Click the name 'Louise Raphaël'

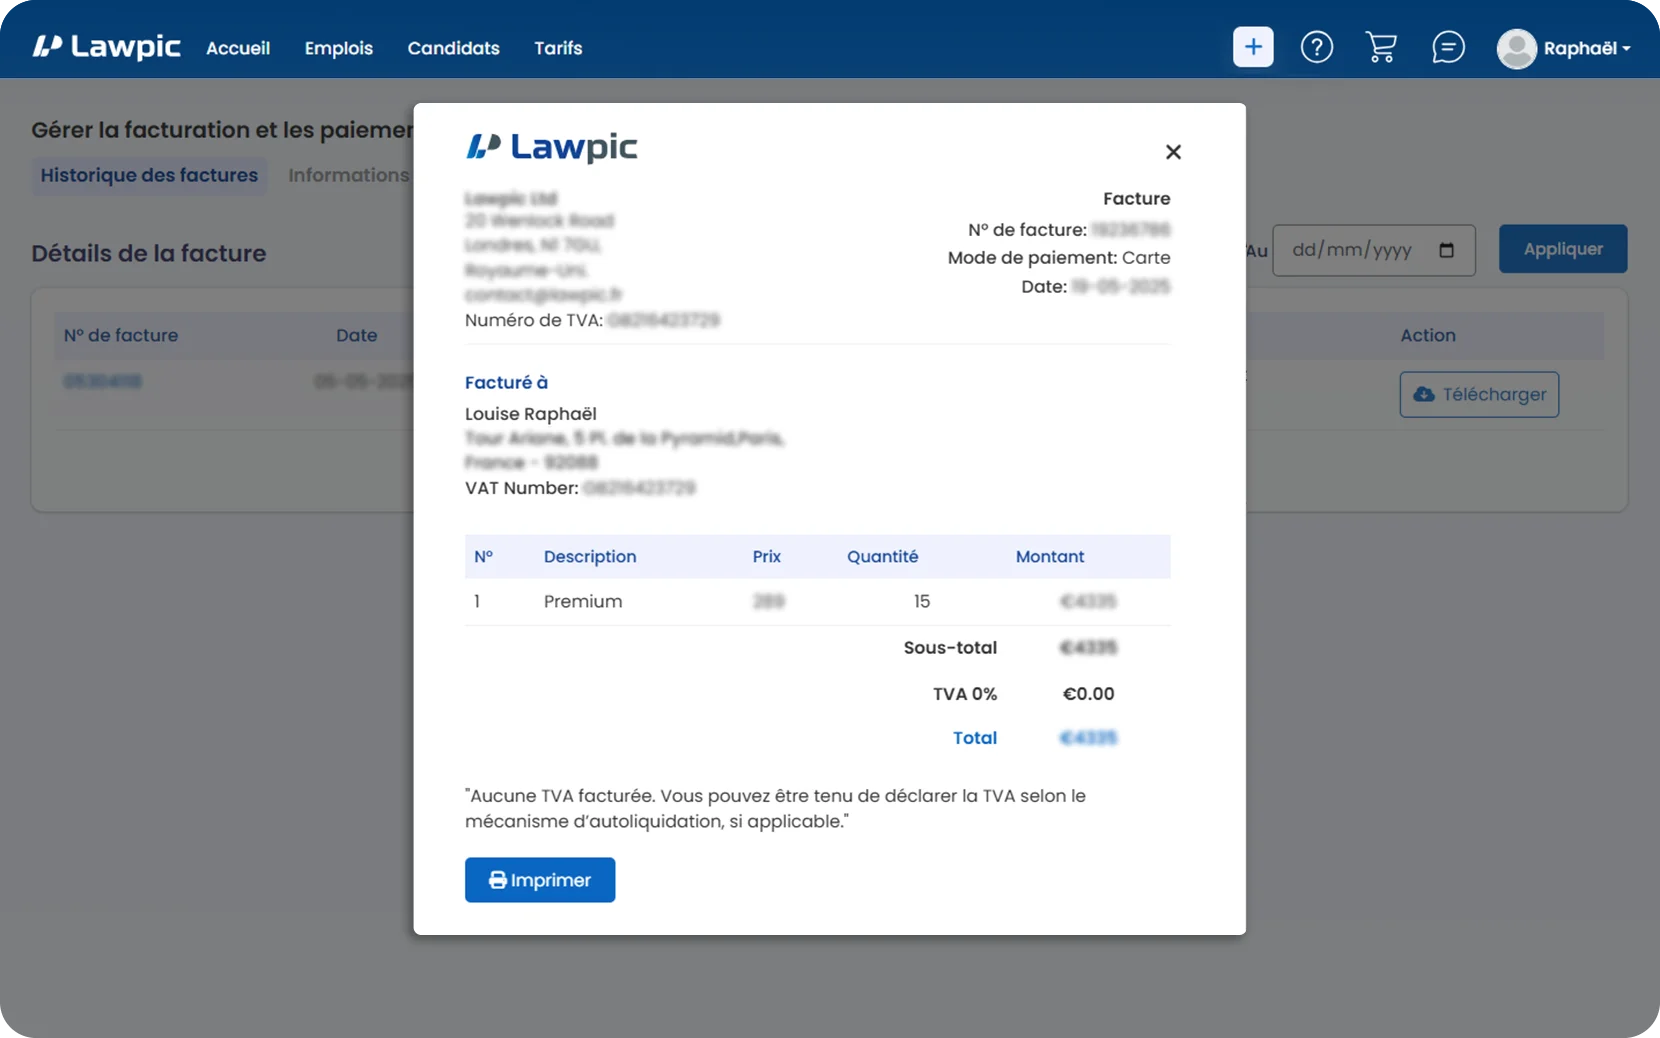pos(531,414)
